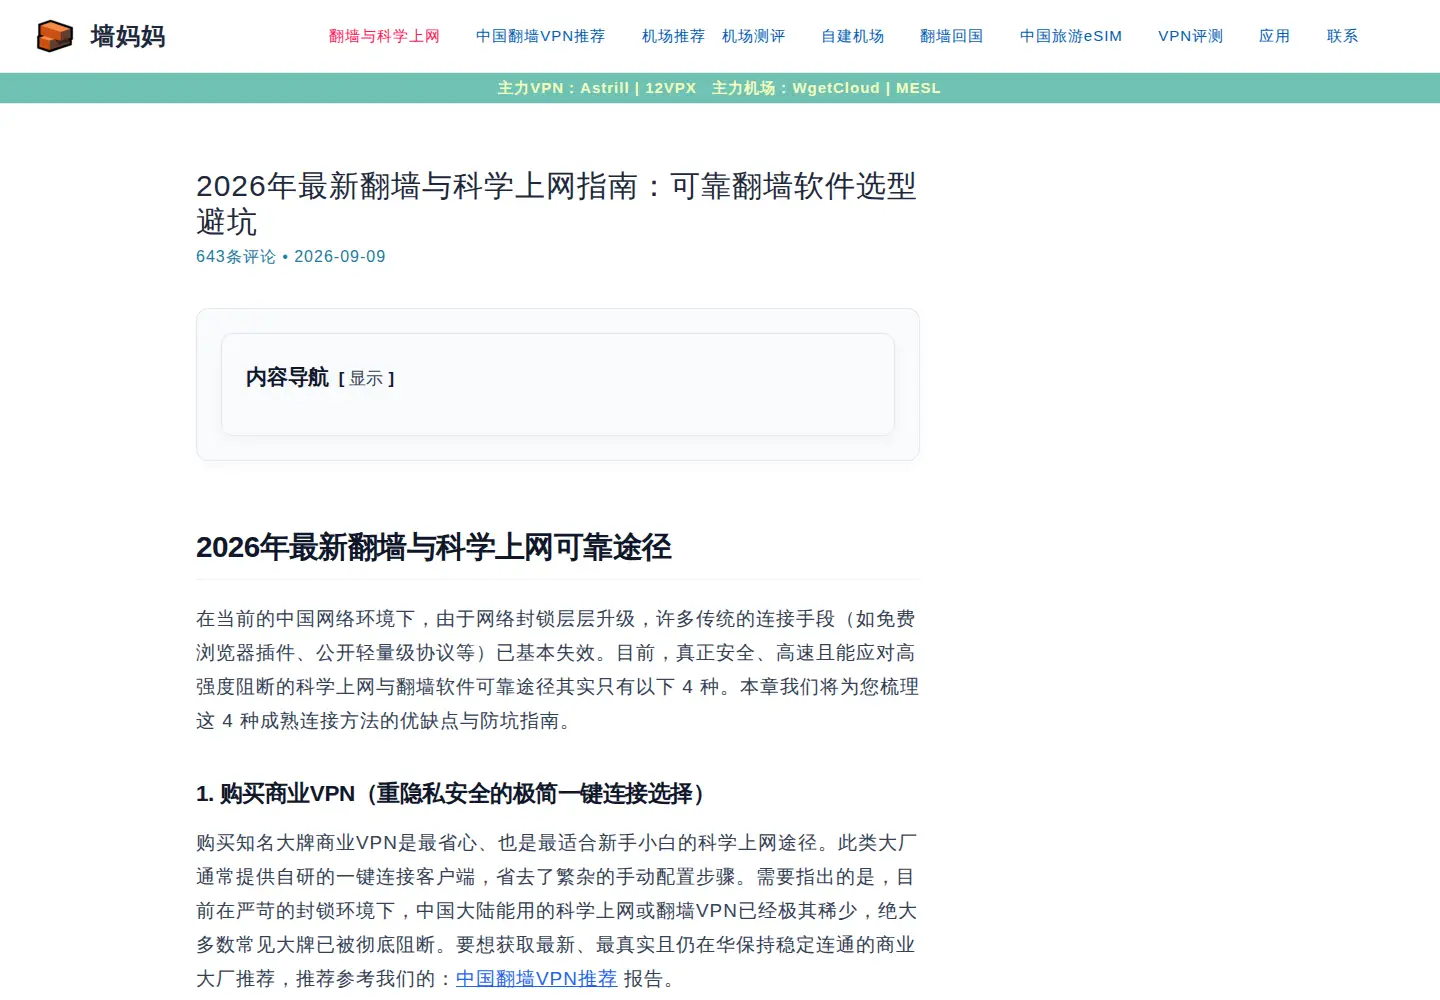Click heading 2026年最新翻墙与科学上网可靠途径

click(434, 548)
